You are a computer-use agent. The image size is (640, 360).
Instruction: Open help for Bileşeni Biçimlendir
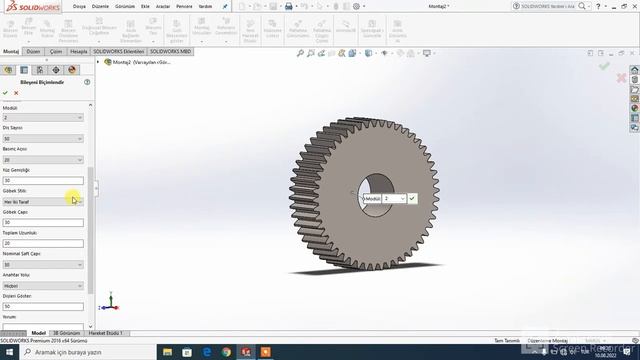click(87, 82)
